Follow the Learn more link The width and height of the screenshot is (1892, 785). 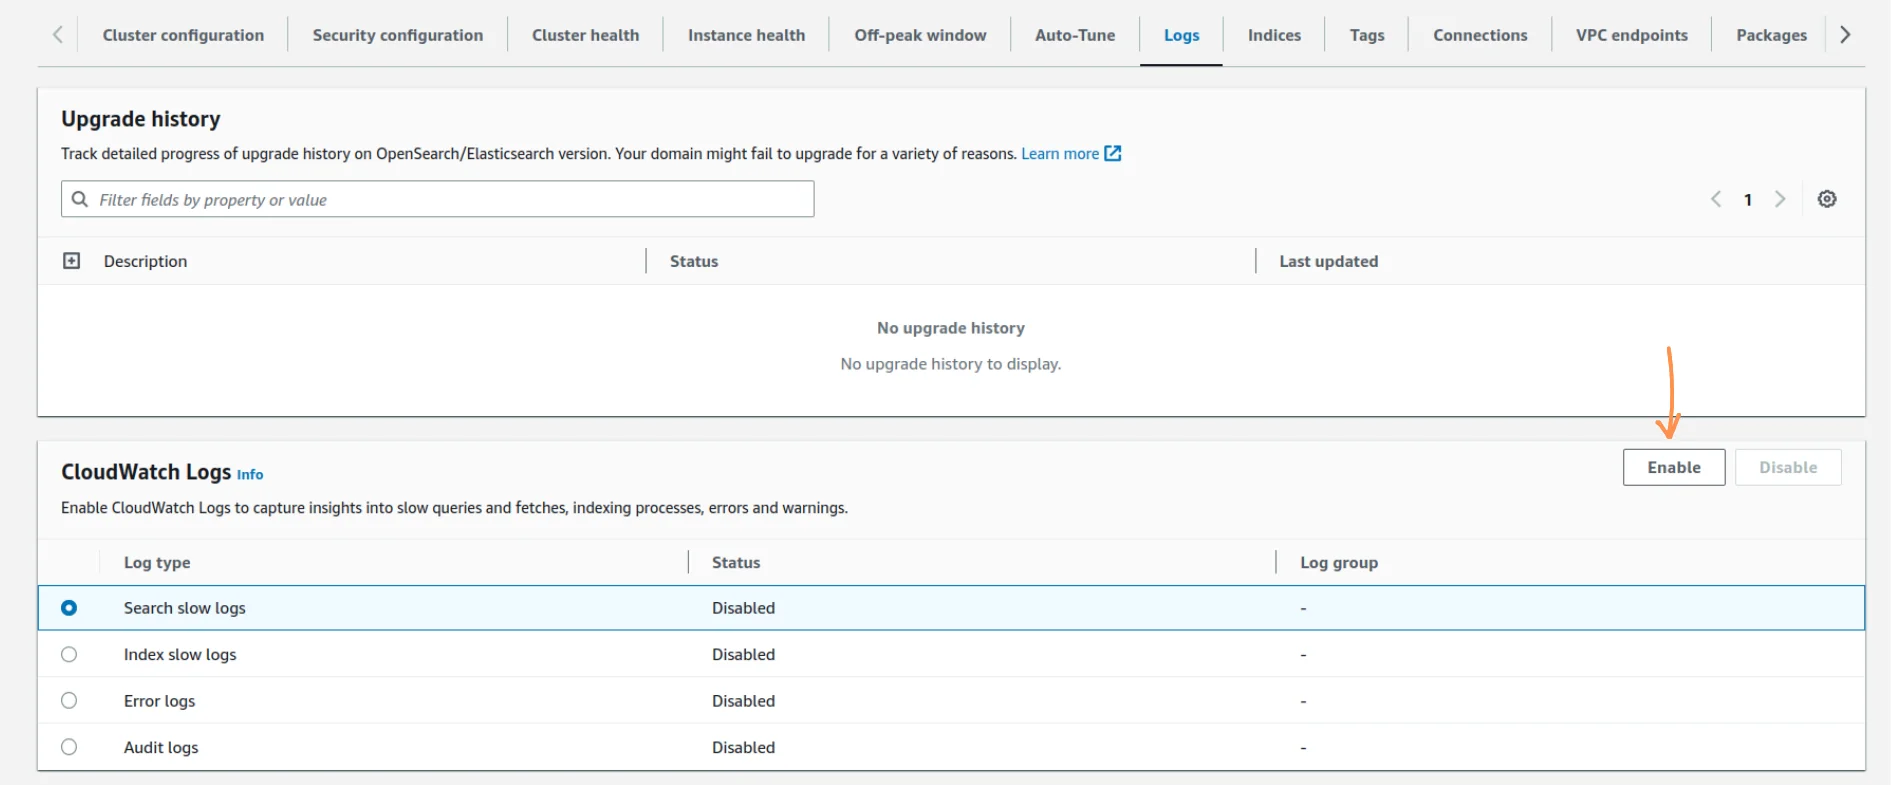click(1059, 154)
